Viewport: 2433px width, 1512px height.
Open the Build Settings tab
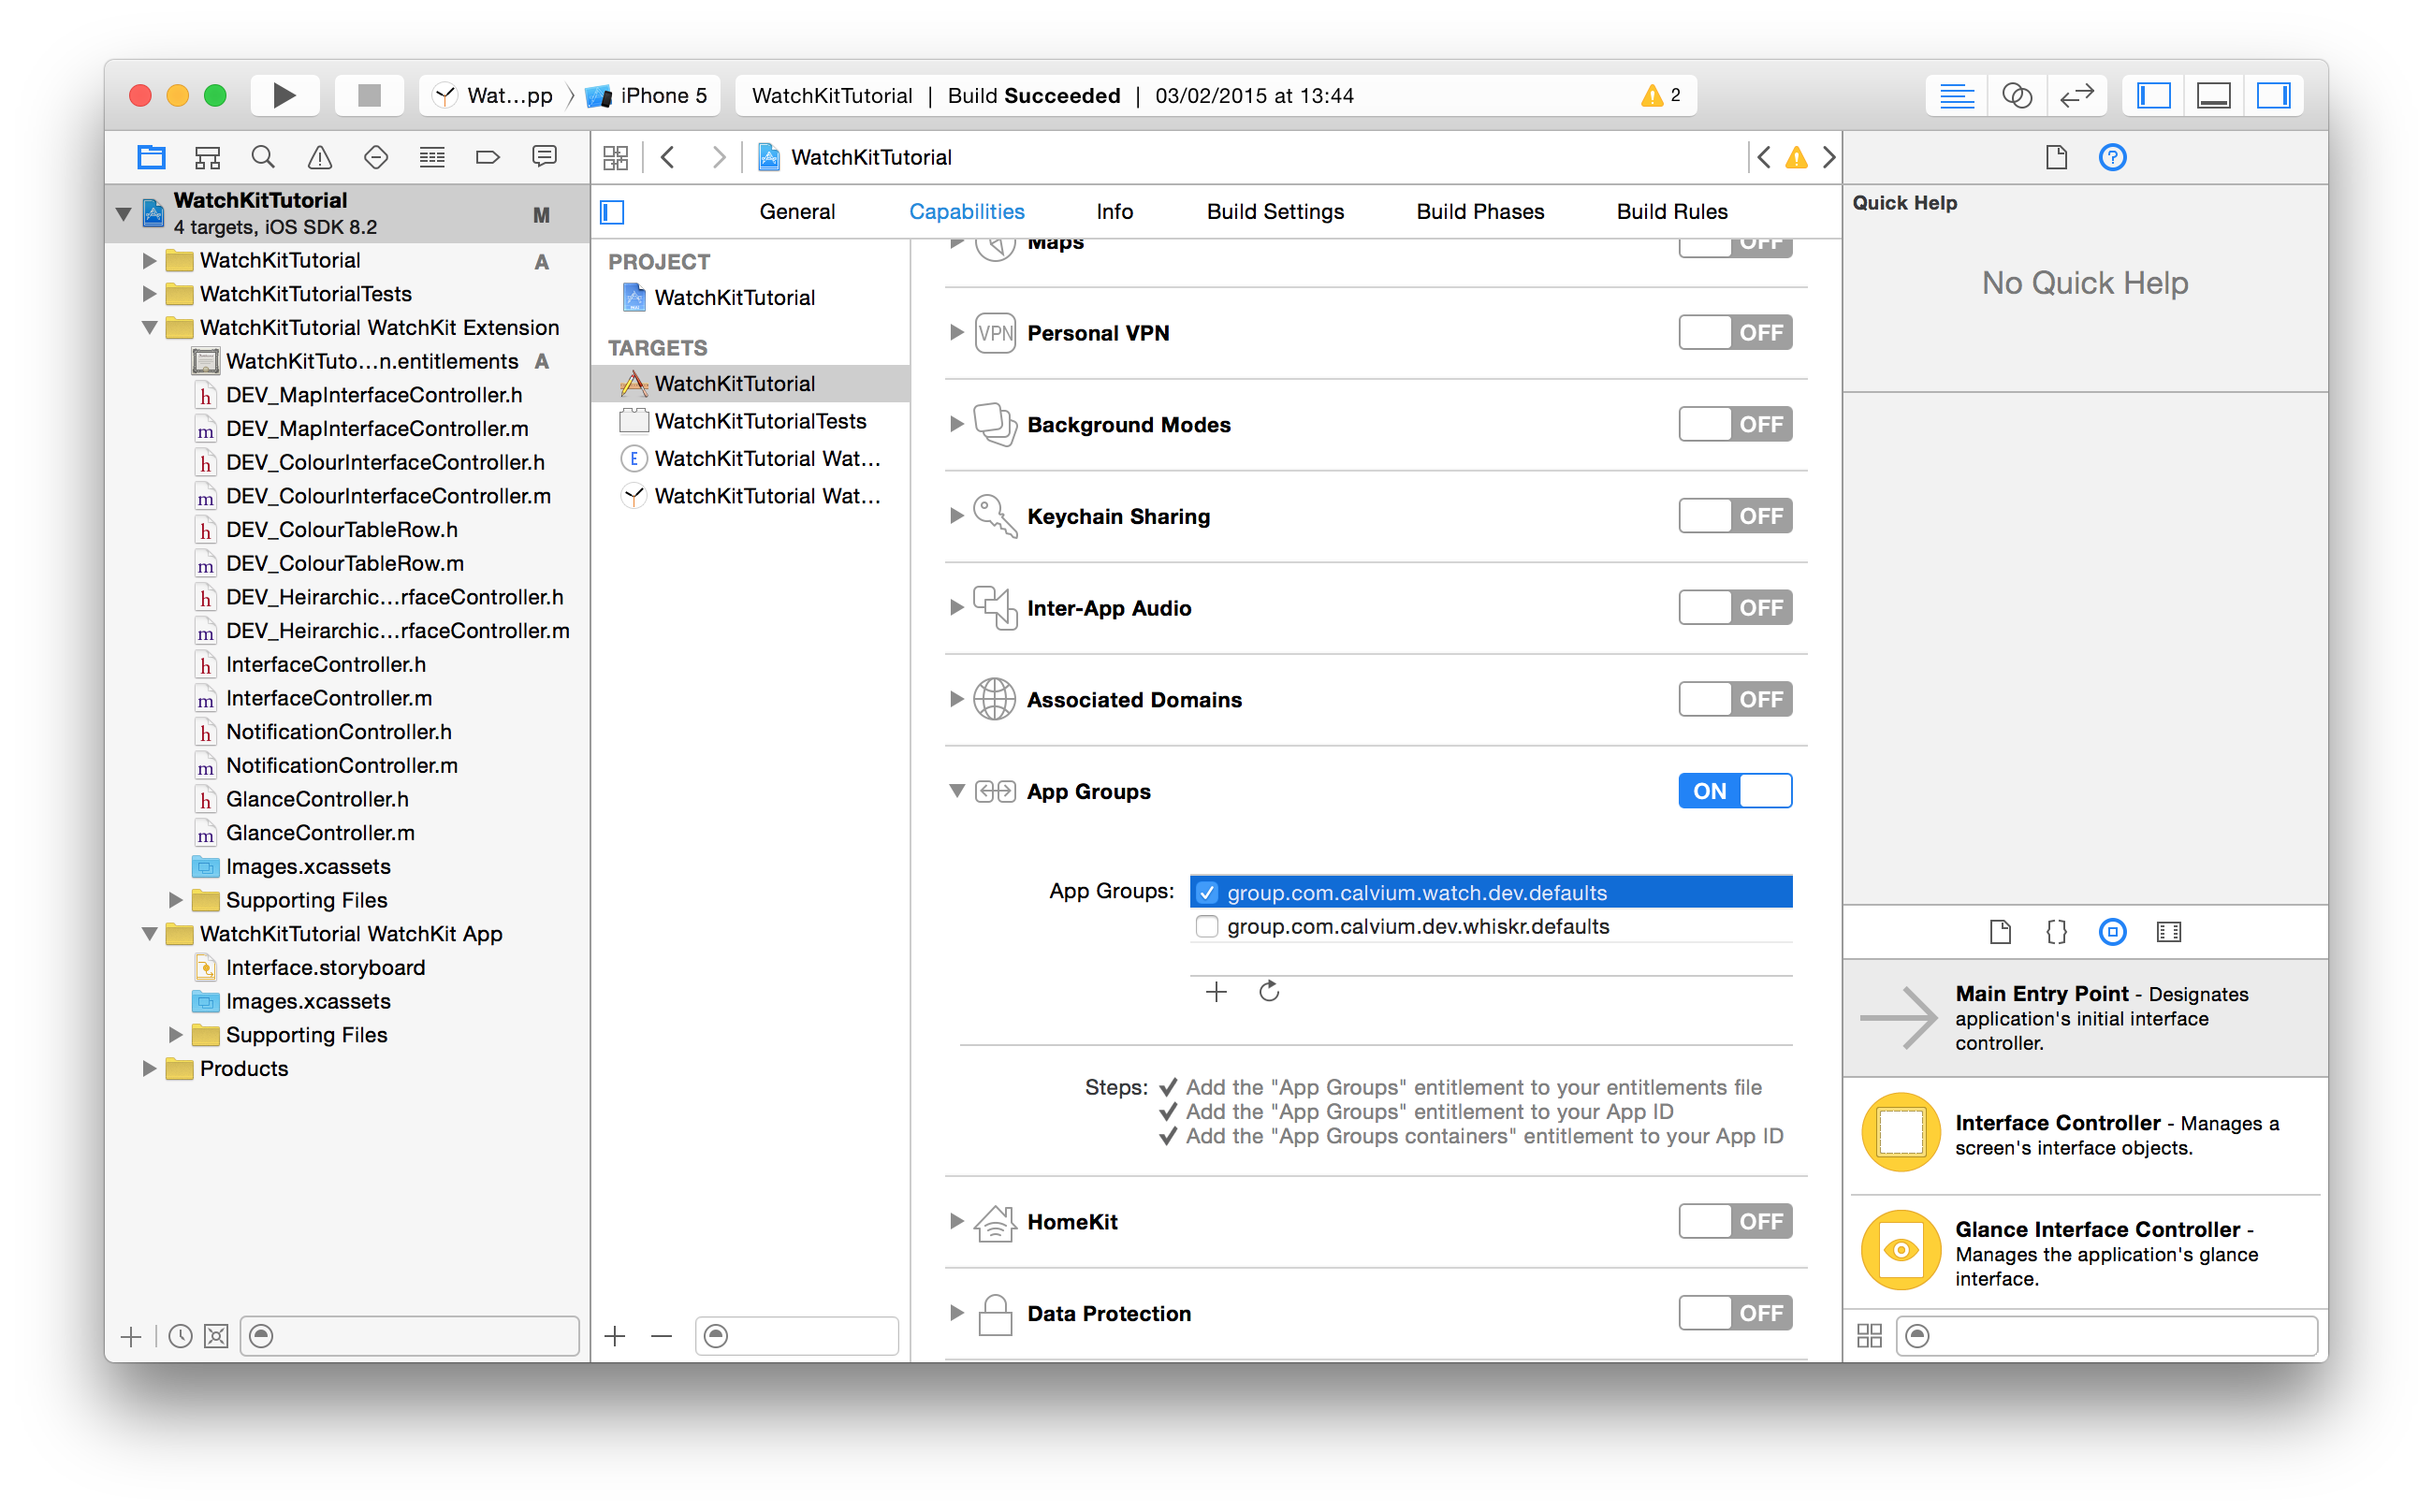(x=1275, y=211)
